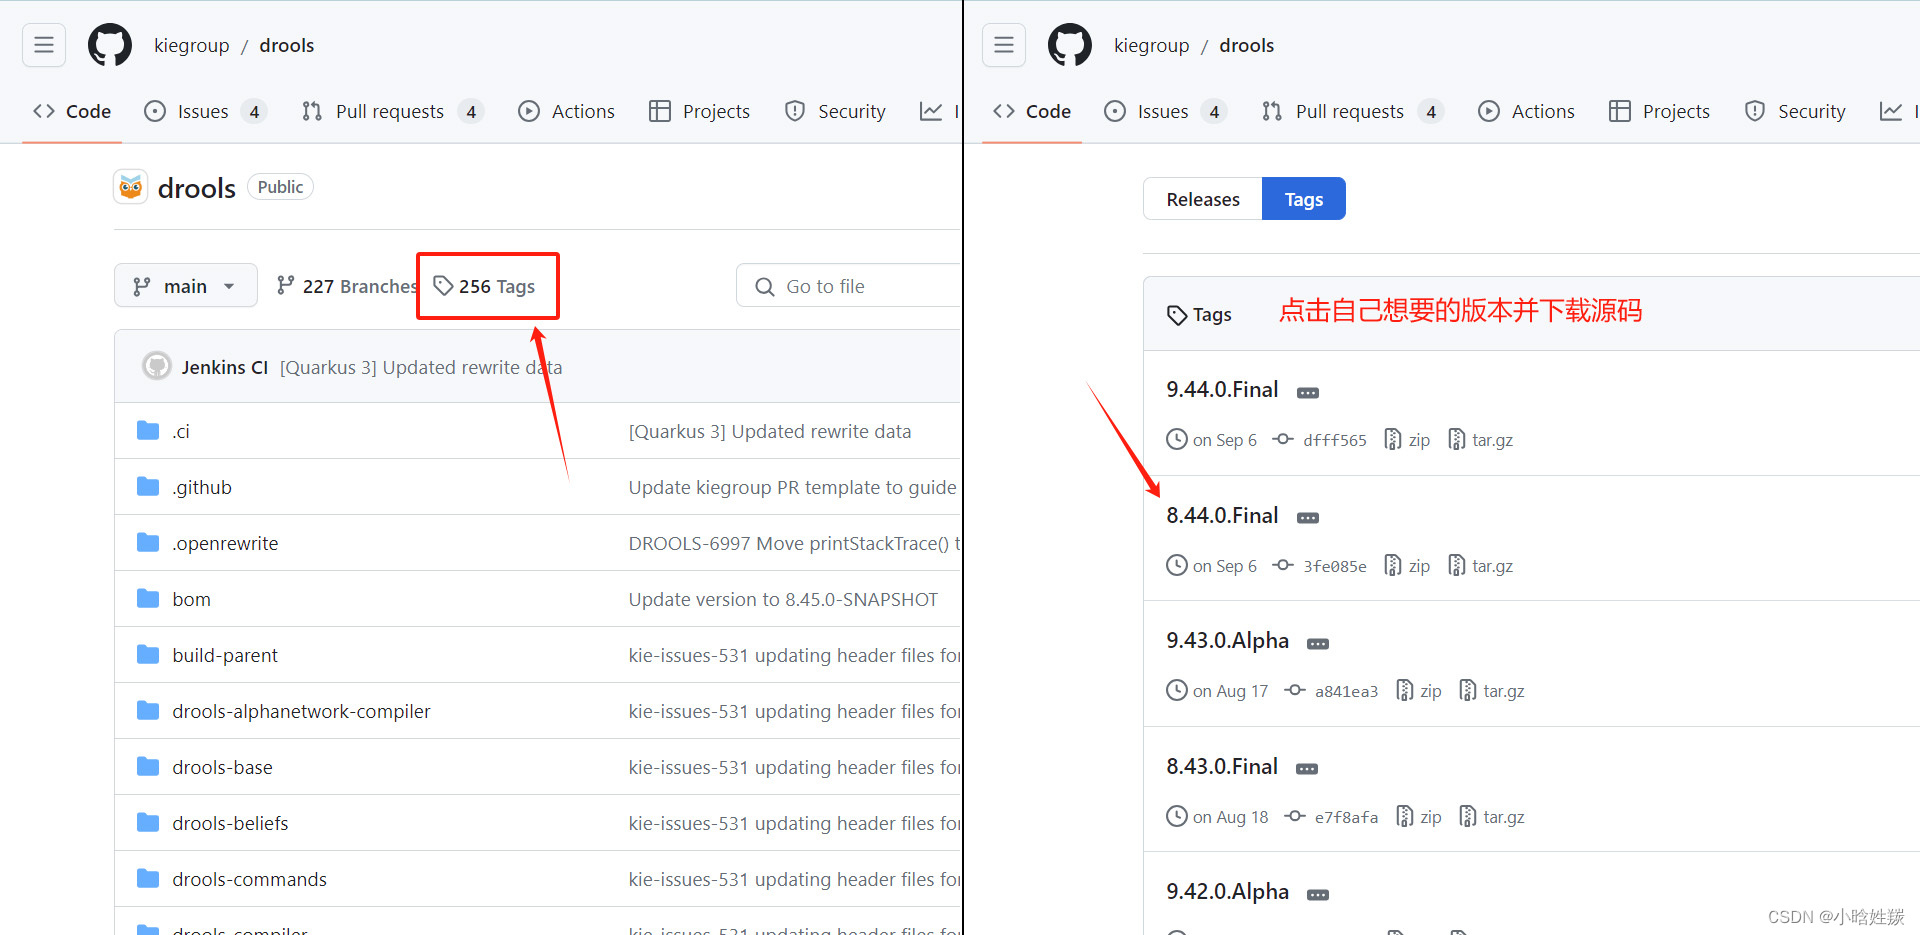Viewport: 1920px width, 935px height.
Task: Open kiegroup owner link in right page
Action: (1152, 45)
